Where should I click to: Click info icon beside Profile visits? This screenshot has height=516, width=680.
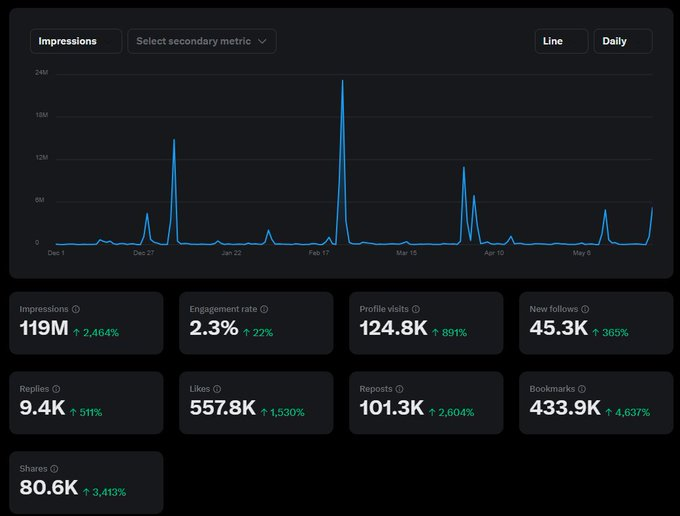[415, 310]
